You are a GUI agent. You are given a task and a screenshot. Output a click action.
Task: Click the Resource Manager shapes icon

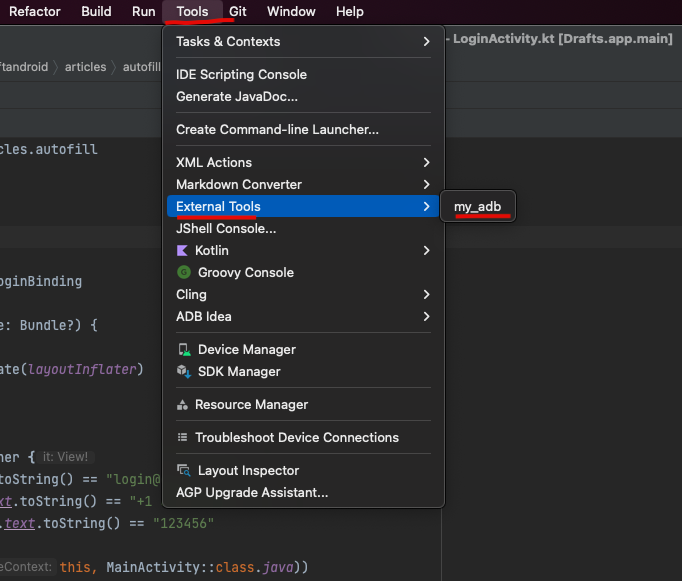coord(182,405)
